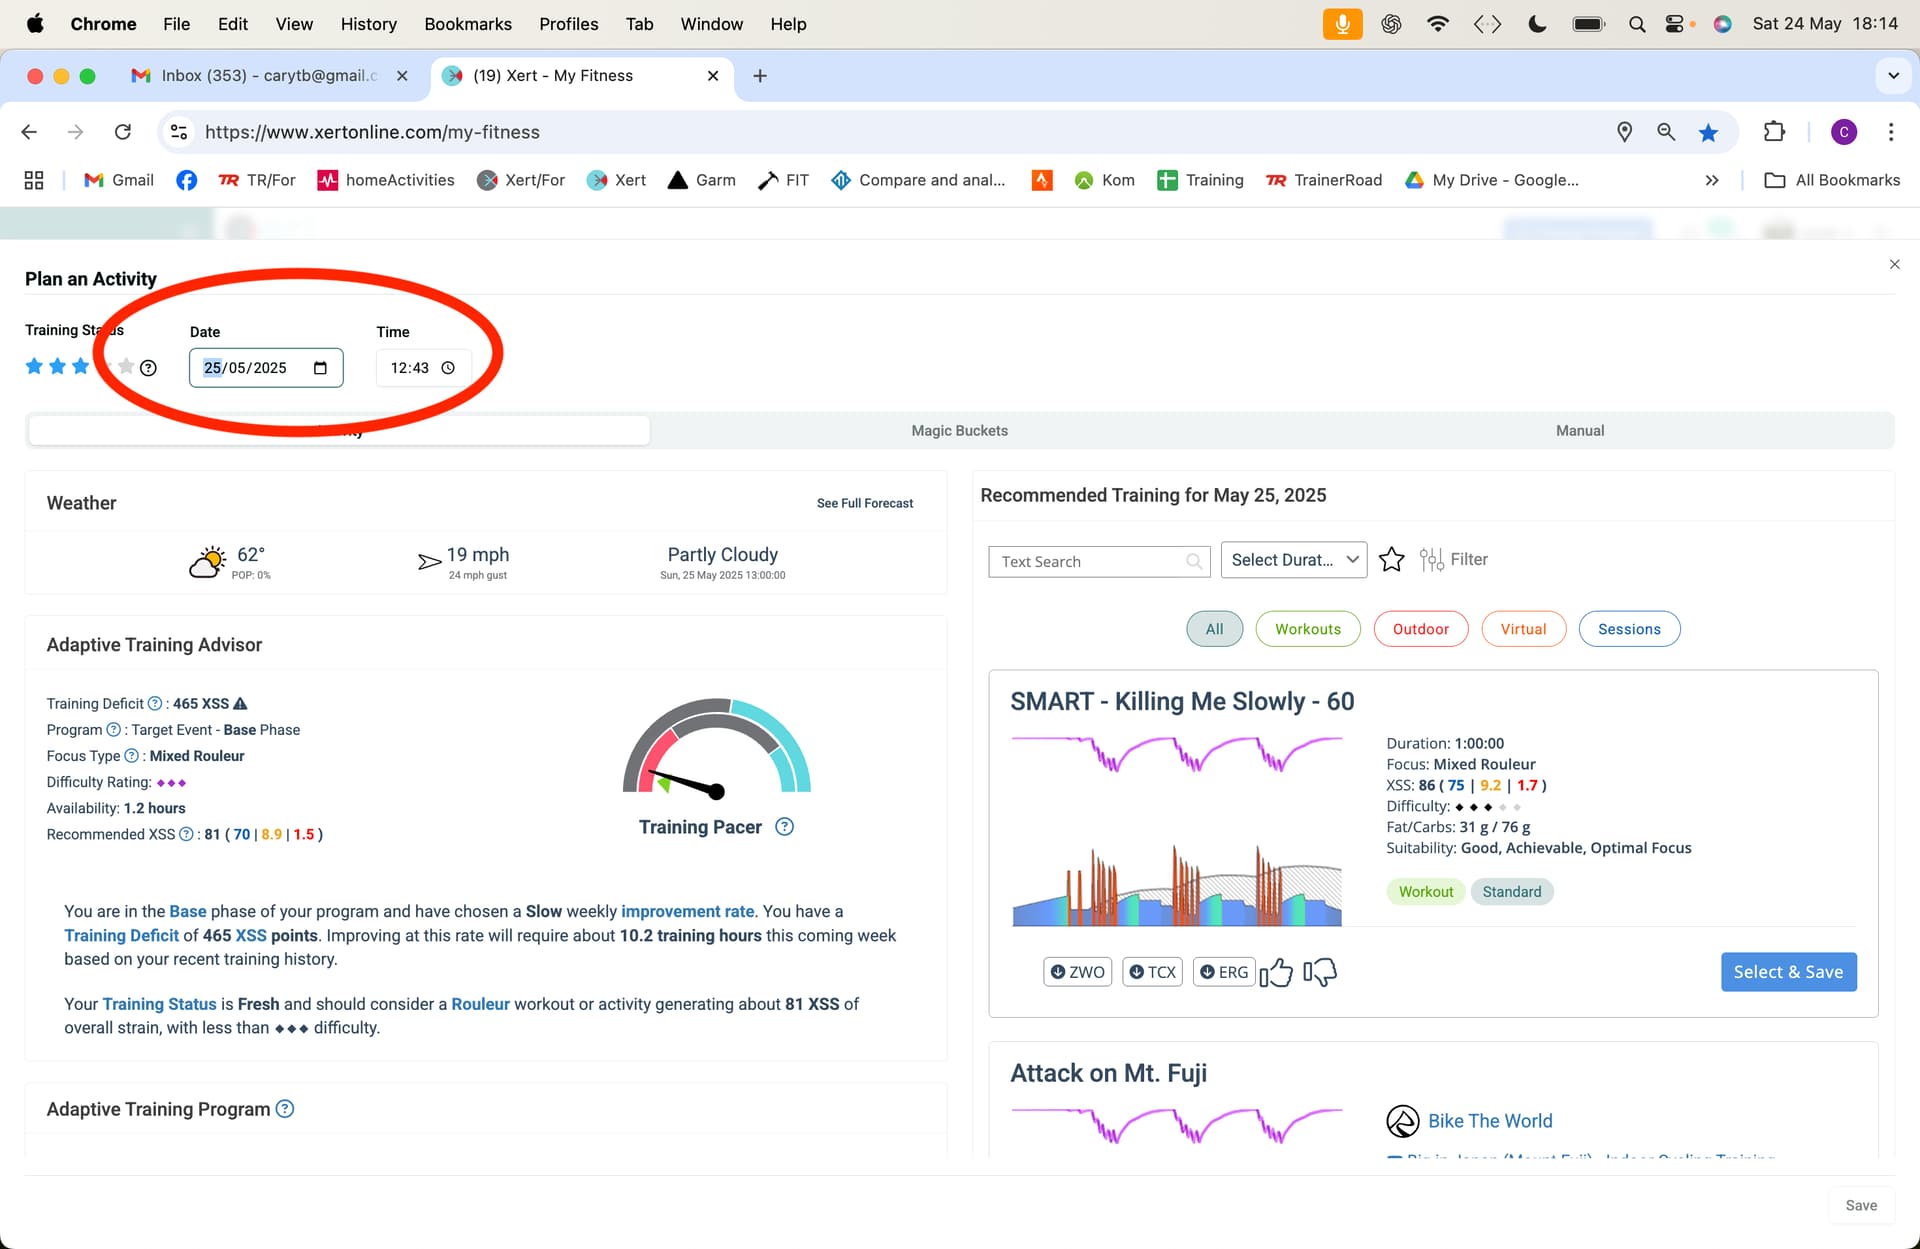Click the Save button at bottom
The image size is (1920, 1249).
point(1861,1205)
